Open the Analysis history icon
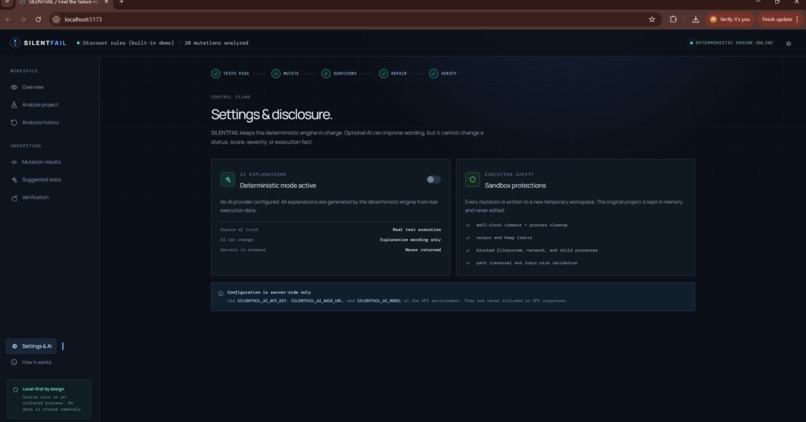 click(14, 123)
